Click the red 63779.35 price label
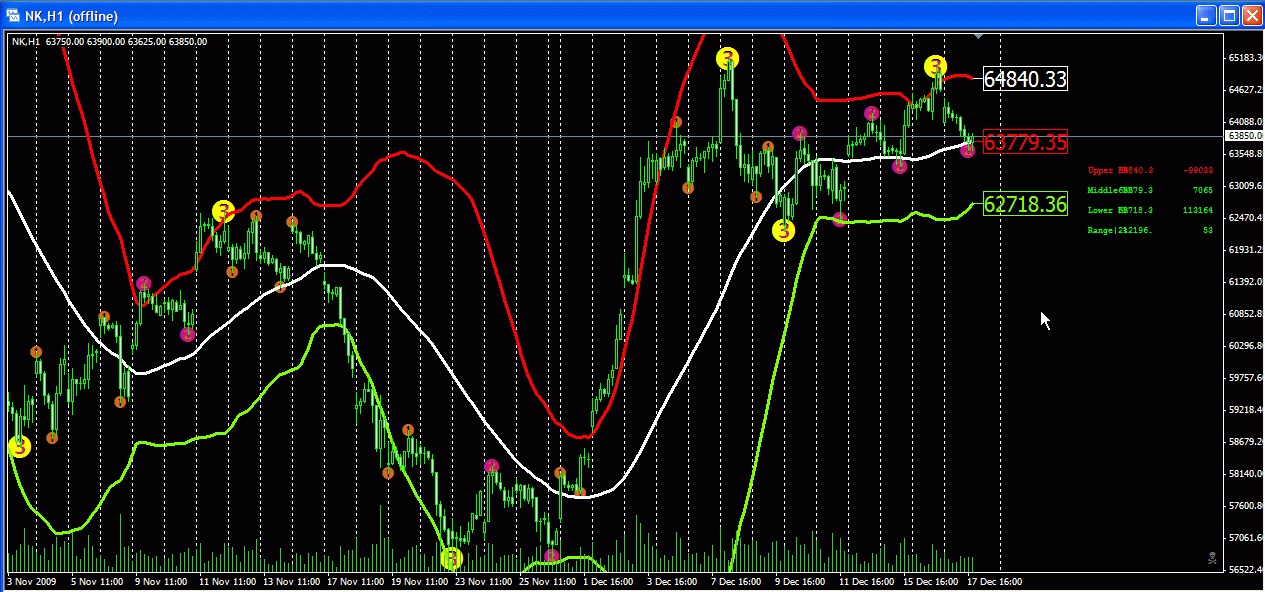The height and width of the screenshot is (592, 1265). (1025, 142)
